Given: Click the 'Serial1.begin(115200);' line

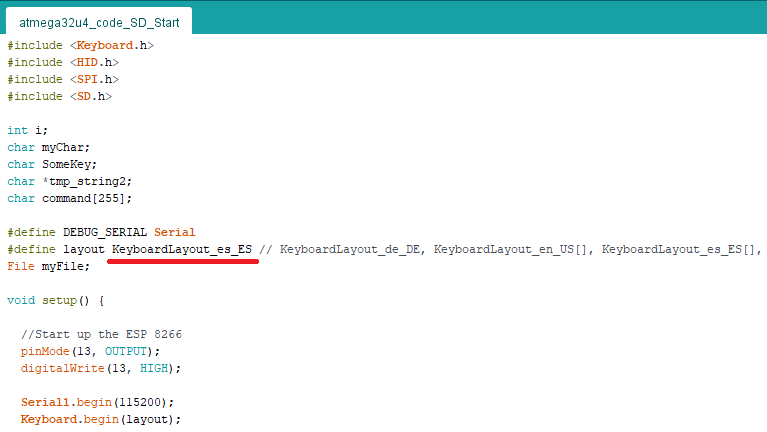Looking at the screenshot, I should [x=97, y=402].
